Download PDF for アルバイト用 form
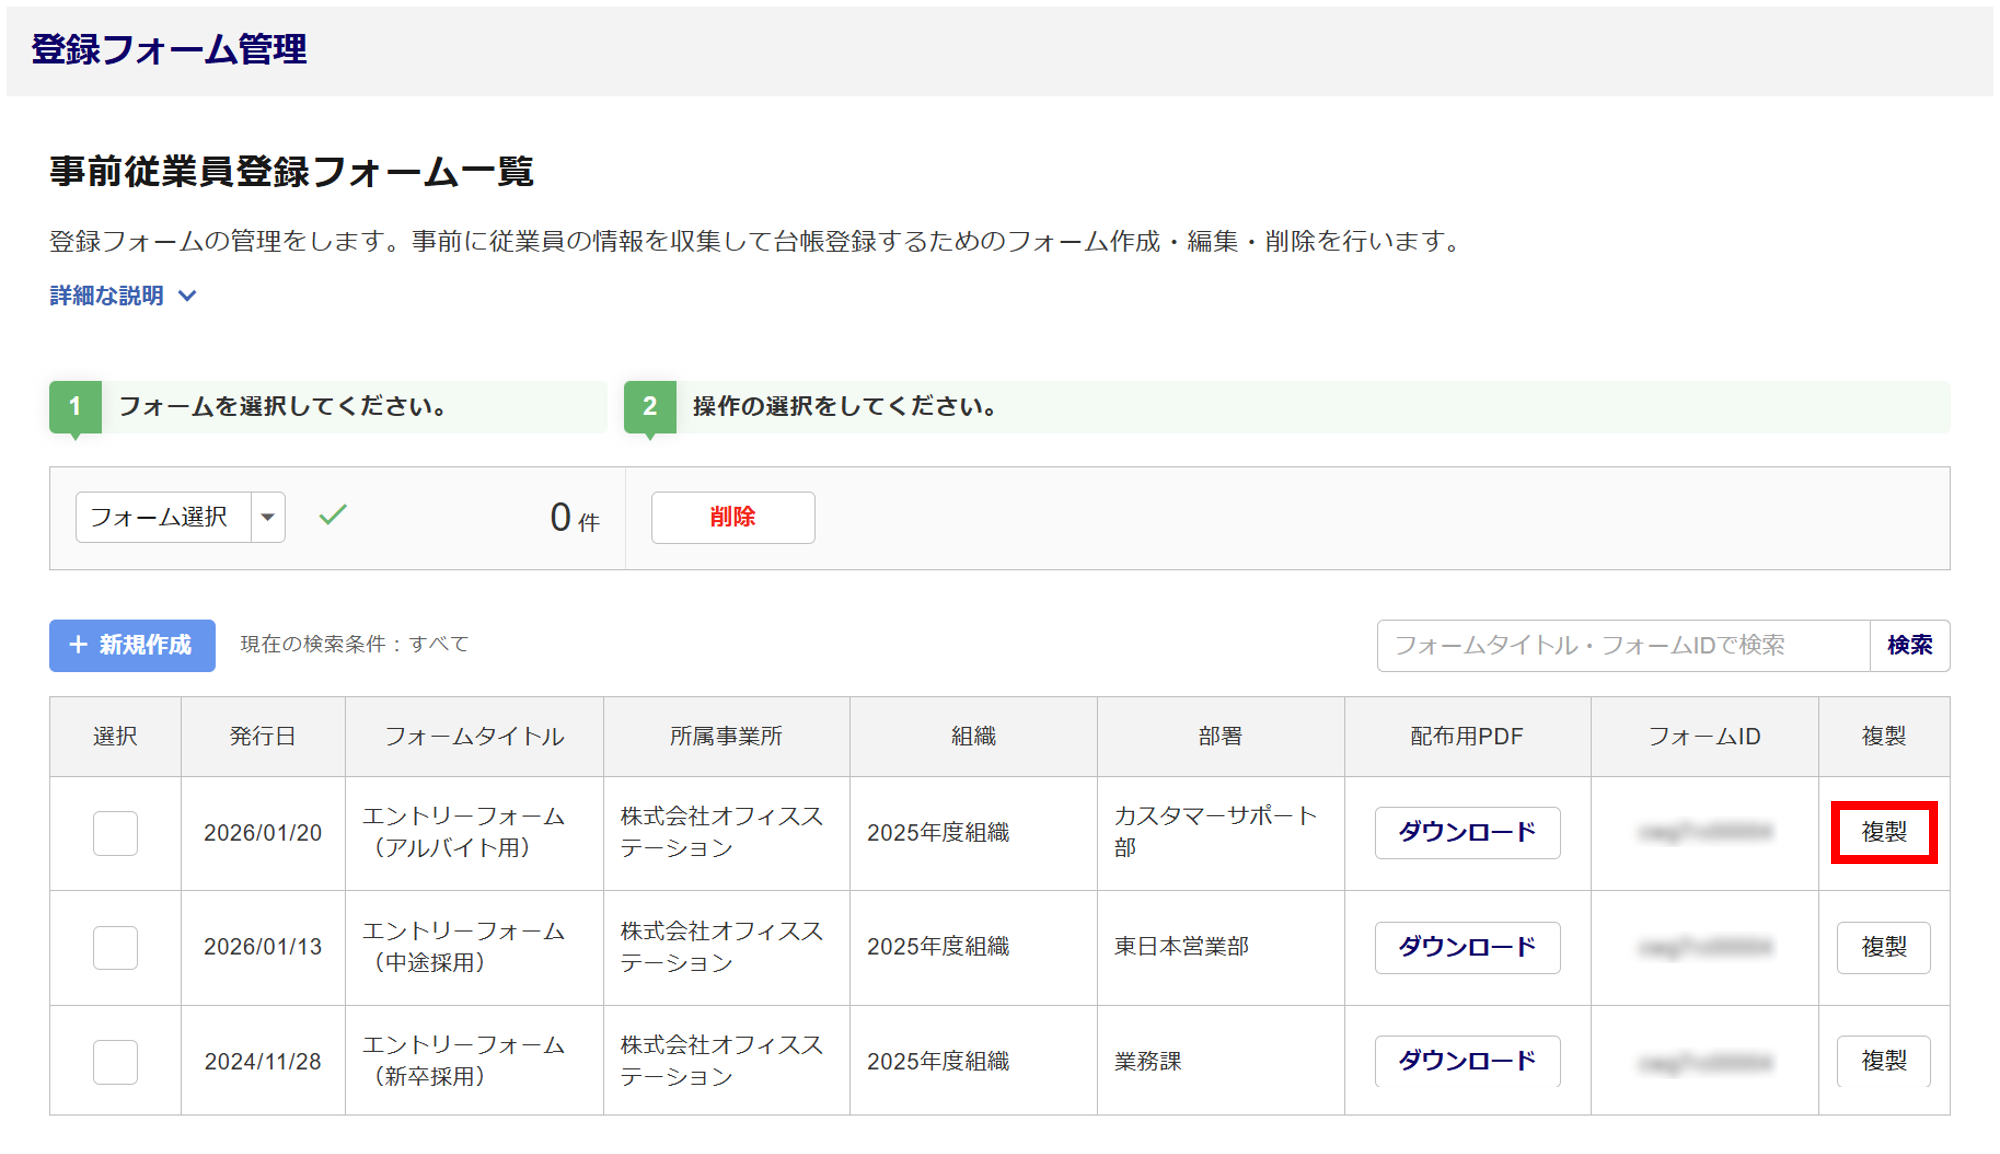Image resolution: width=2000 pixels, height=1154 pixels. point(1466,832)
